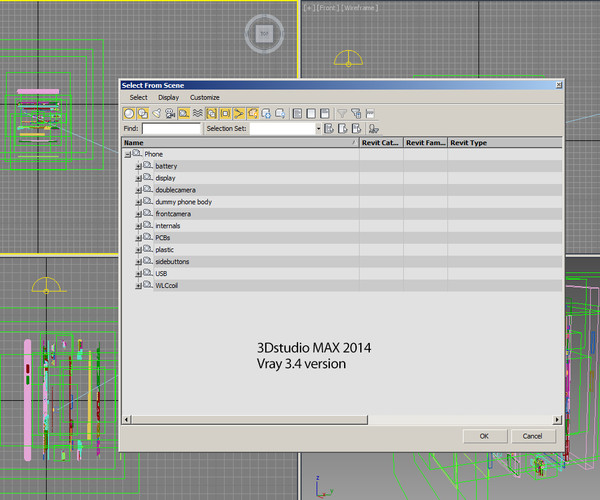
Task: Expand the battery group node
Action: (139, 166)
